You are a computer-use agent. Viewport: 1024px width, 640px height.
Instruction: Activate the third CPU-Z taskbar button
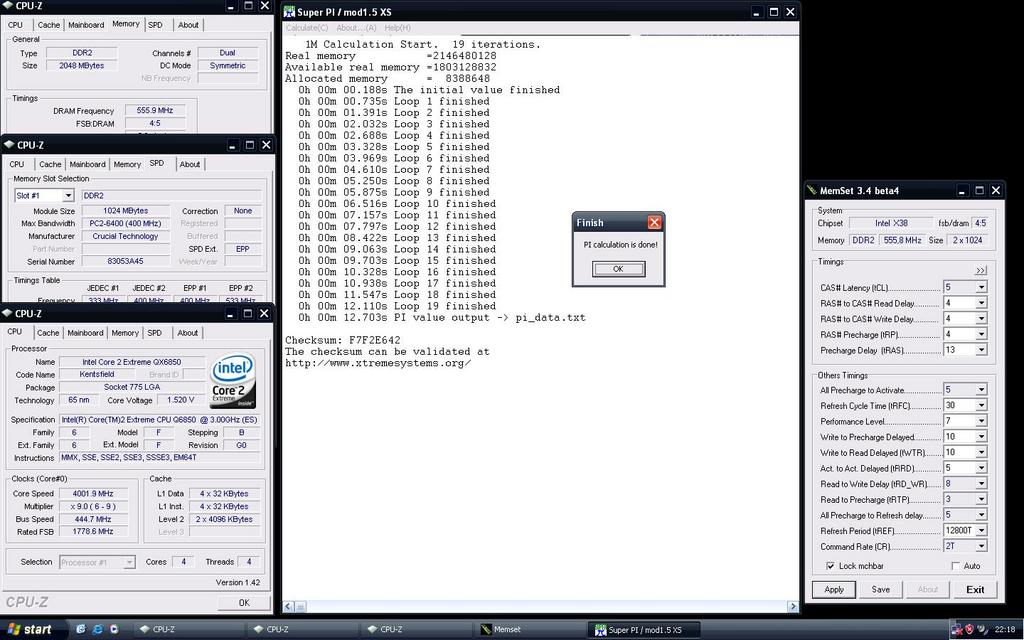pos(417,630)
